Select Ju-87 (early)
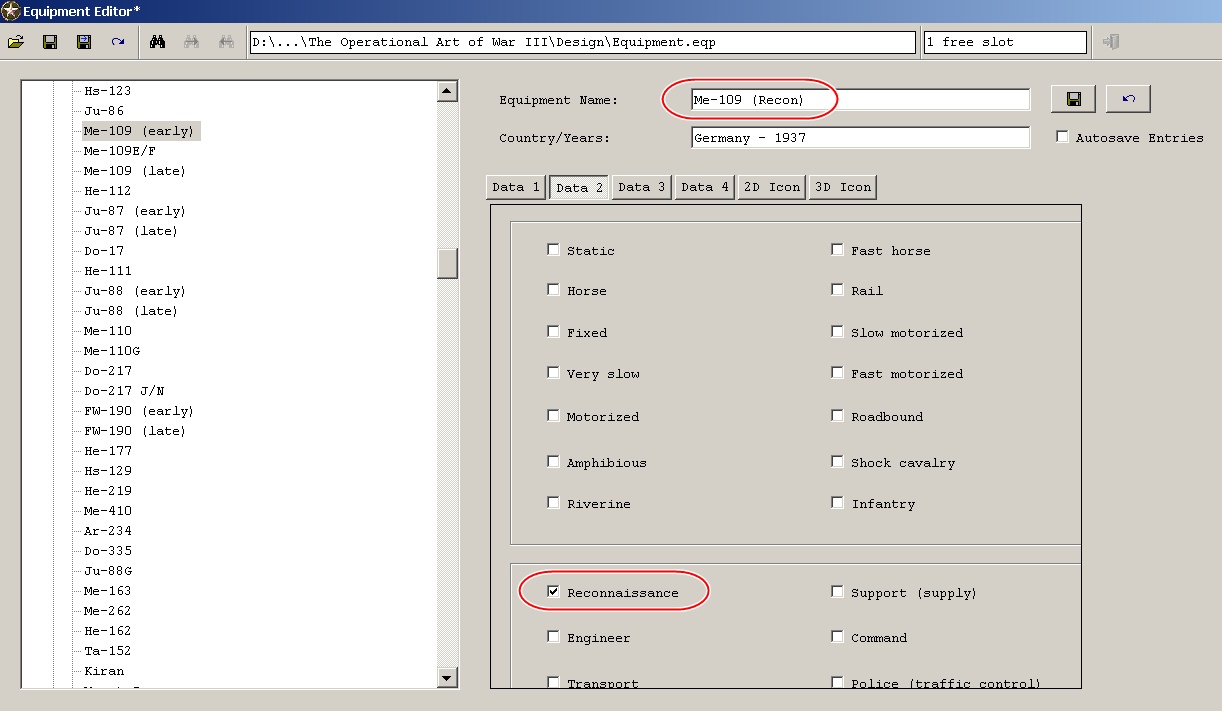This screenshot has width=1222, height=711. coord(135,211)
